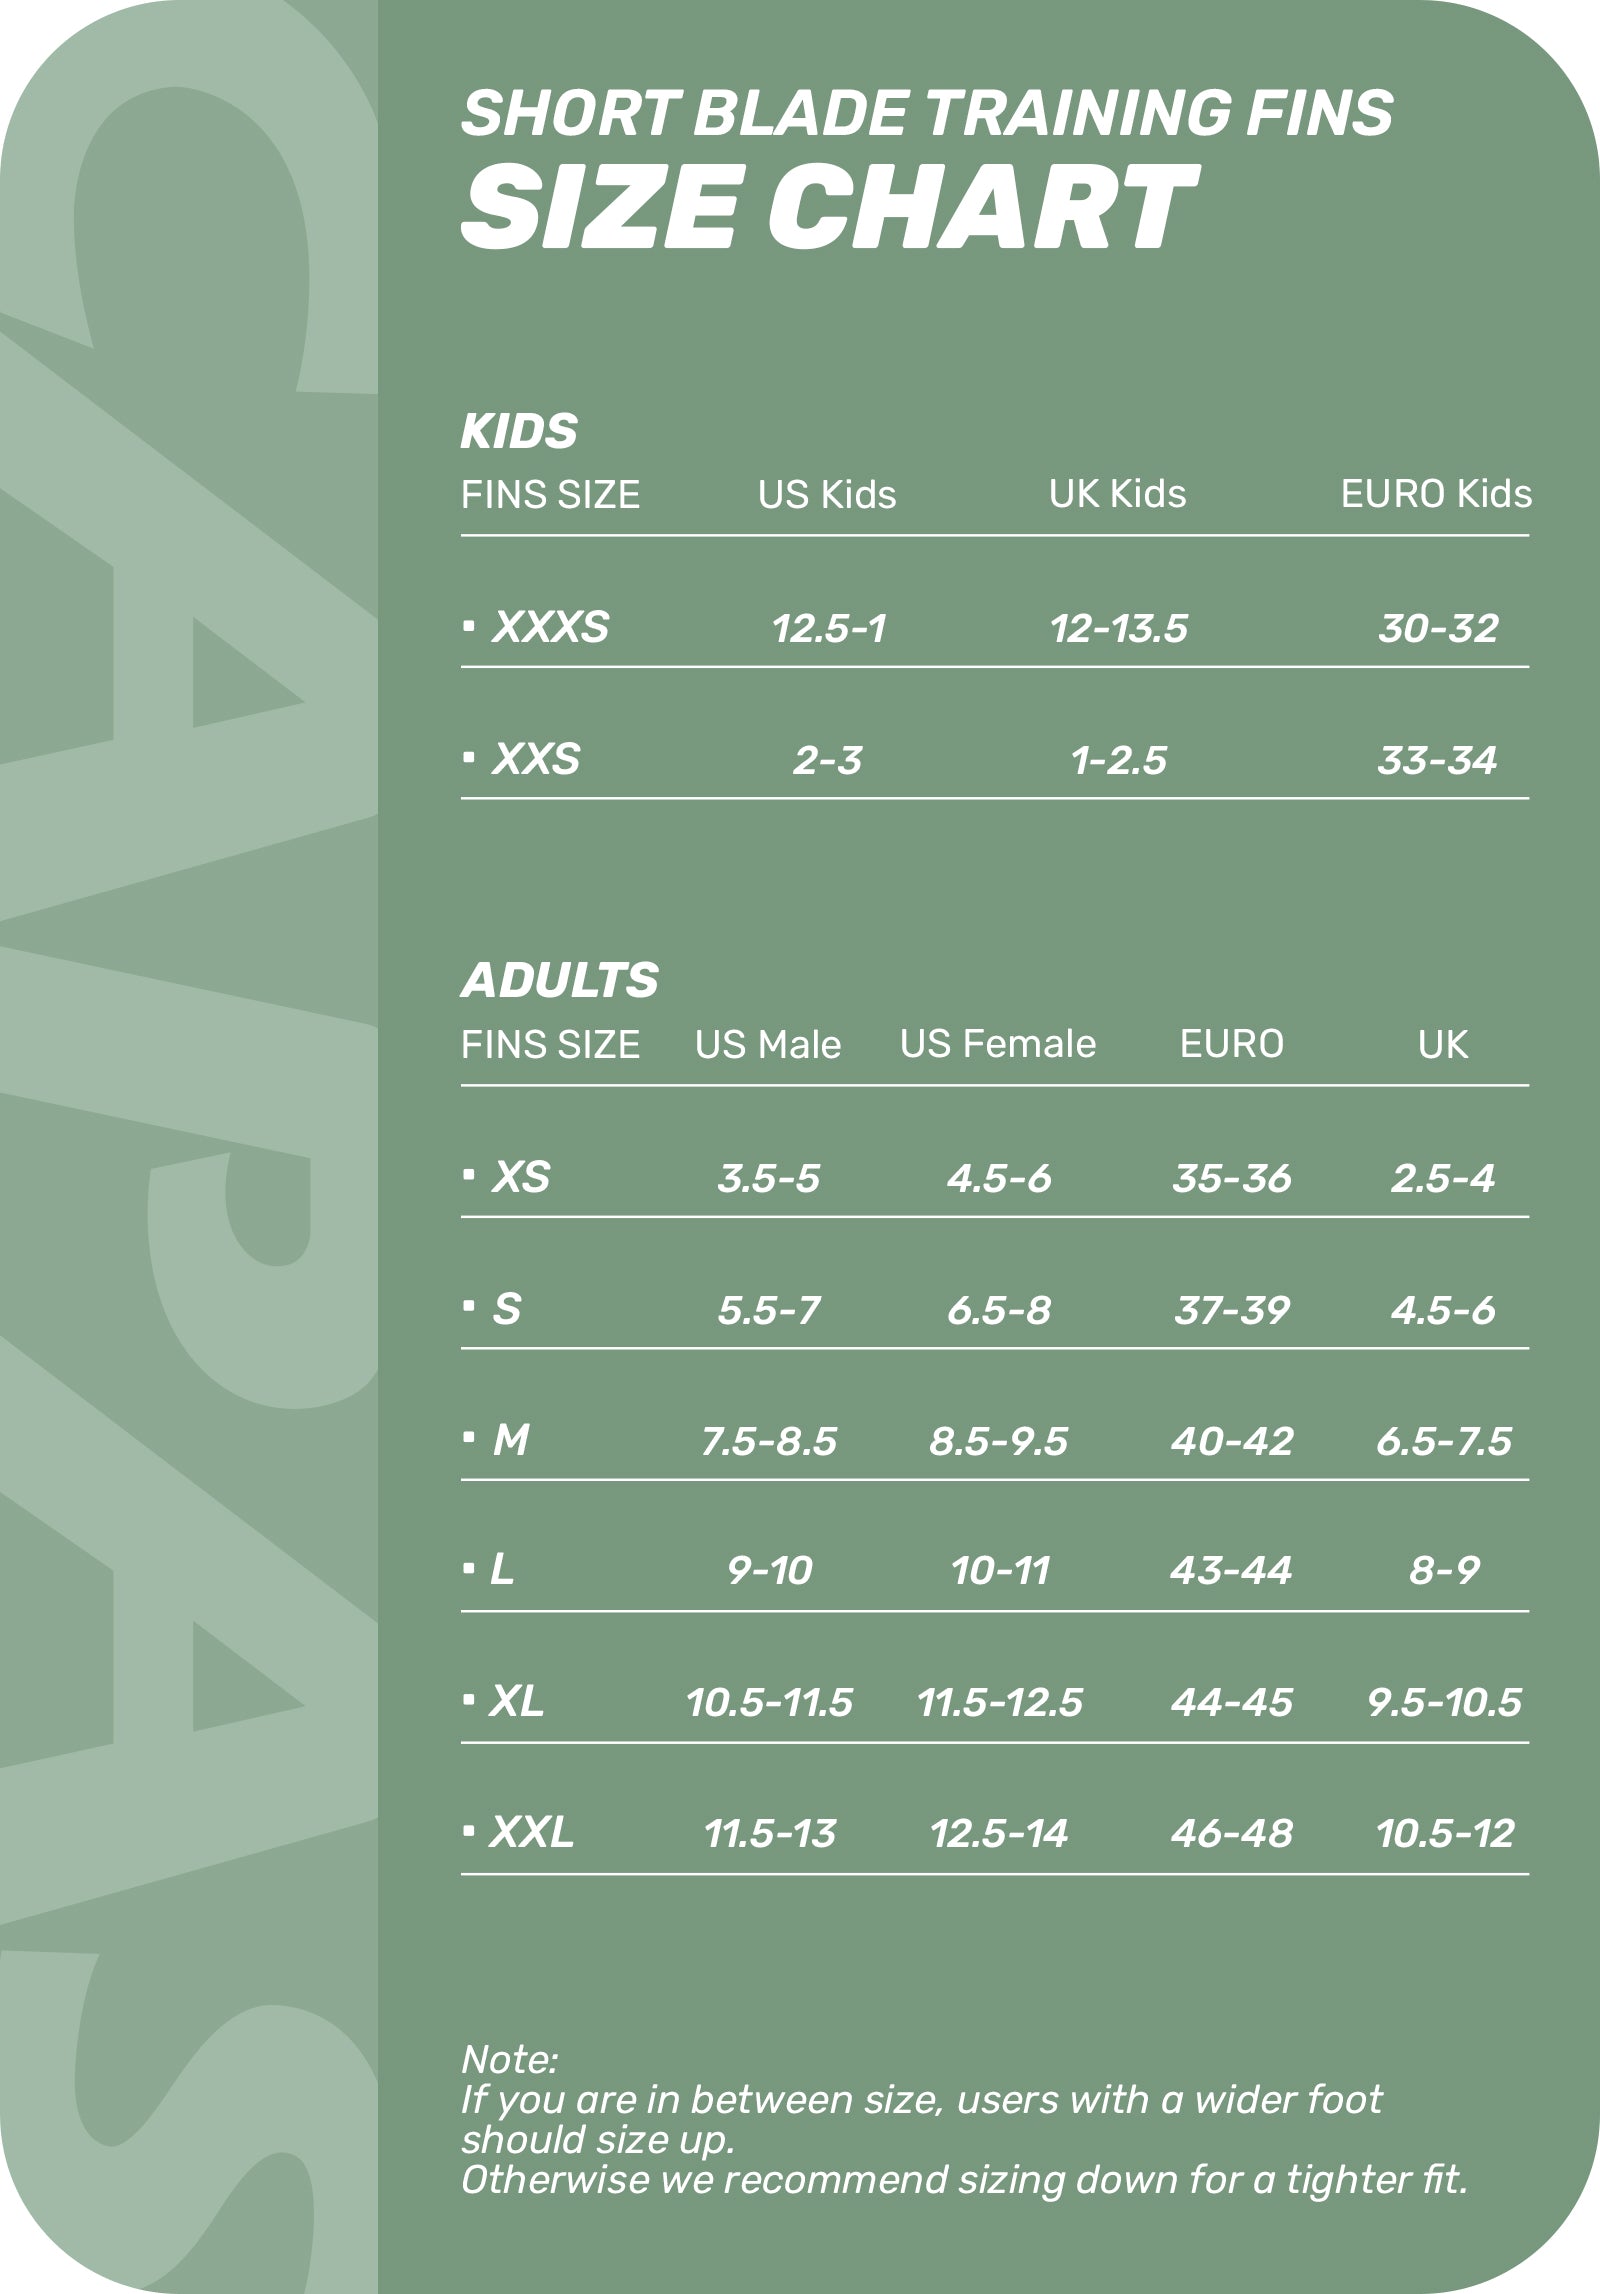The image size is (1600, 2294).
Task: Click the US Male column header
Action: coord(768,1045)
